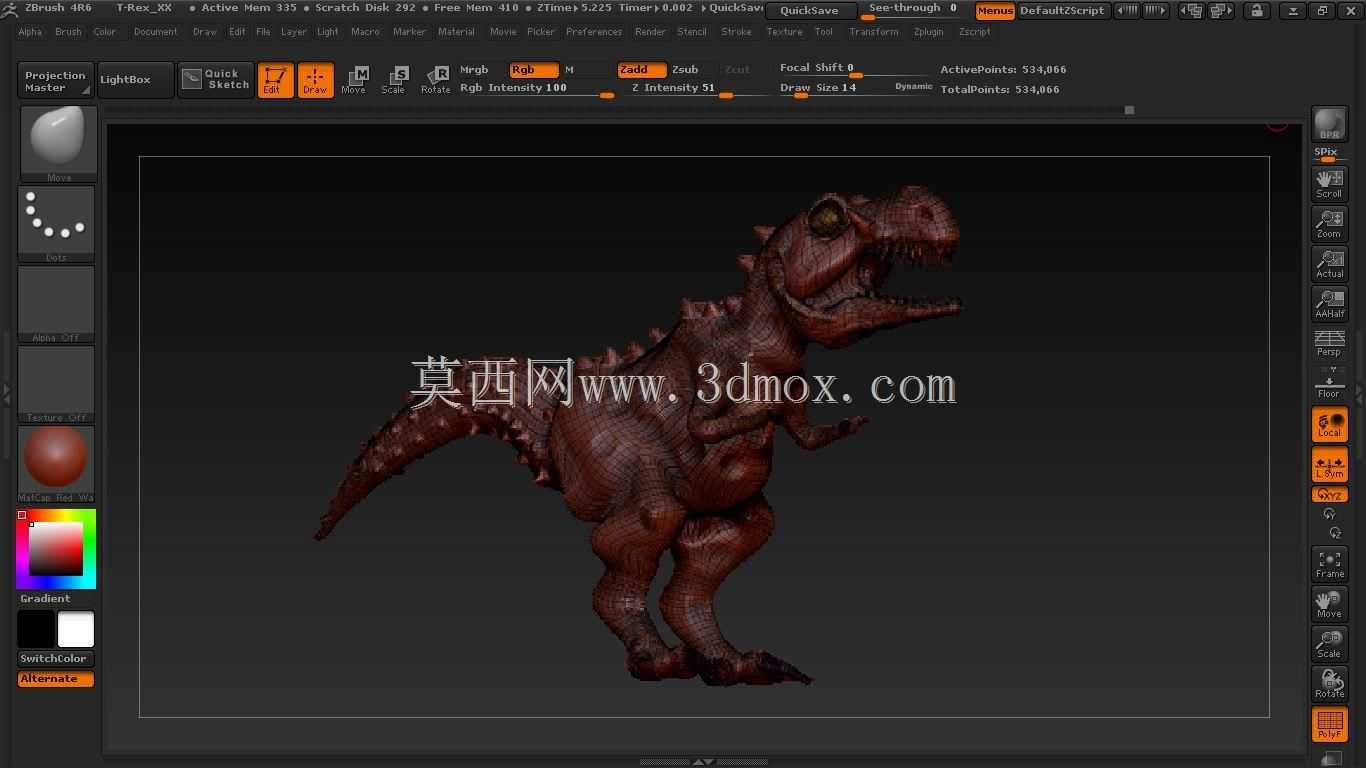This screenshot has width=1366, height=768.
Task: Toggle Persp perspective view
Action: coord(1329,343)
